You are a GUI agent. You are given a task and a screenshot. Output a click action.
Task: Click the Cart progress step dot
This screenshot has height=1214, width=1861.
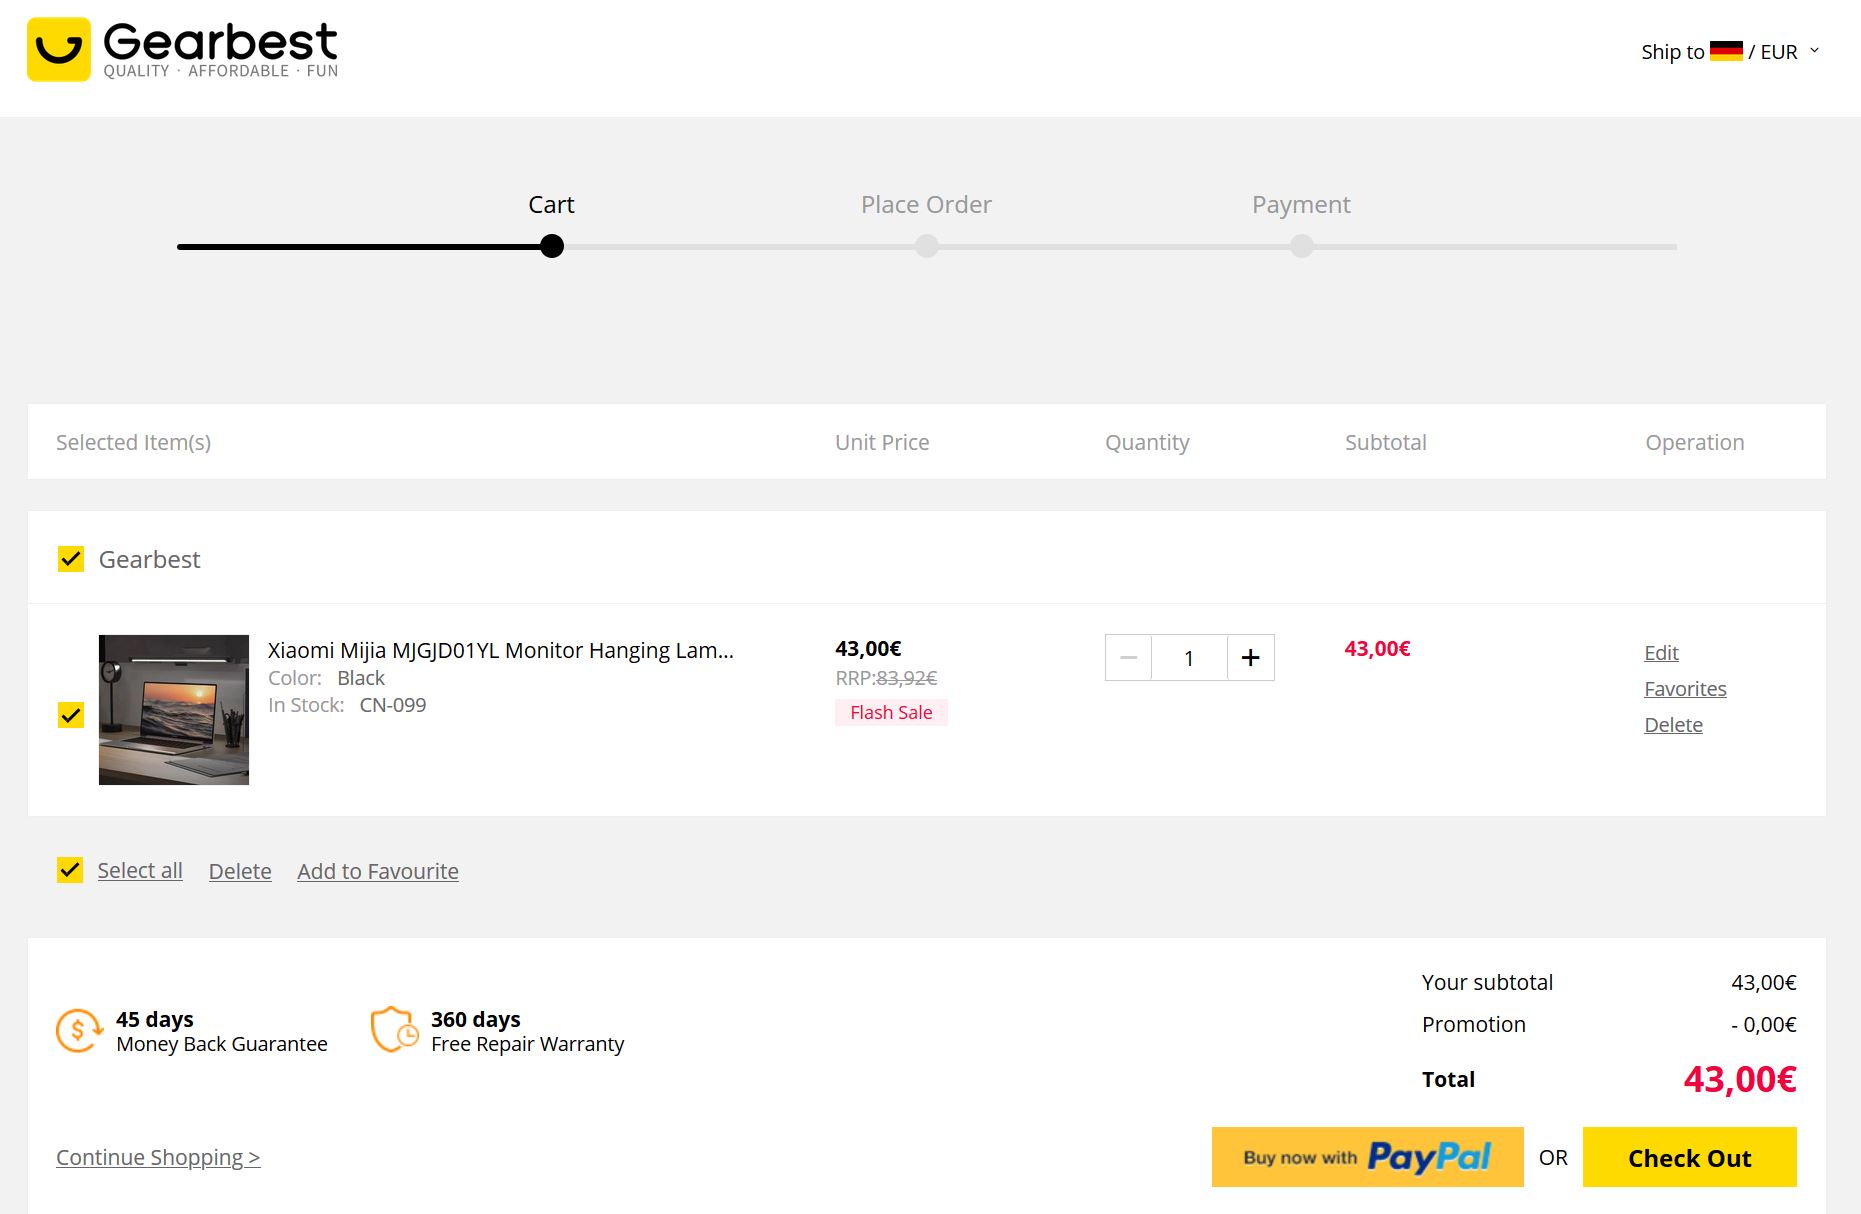552,246
